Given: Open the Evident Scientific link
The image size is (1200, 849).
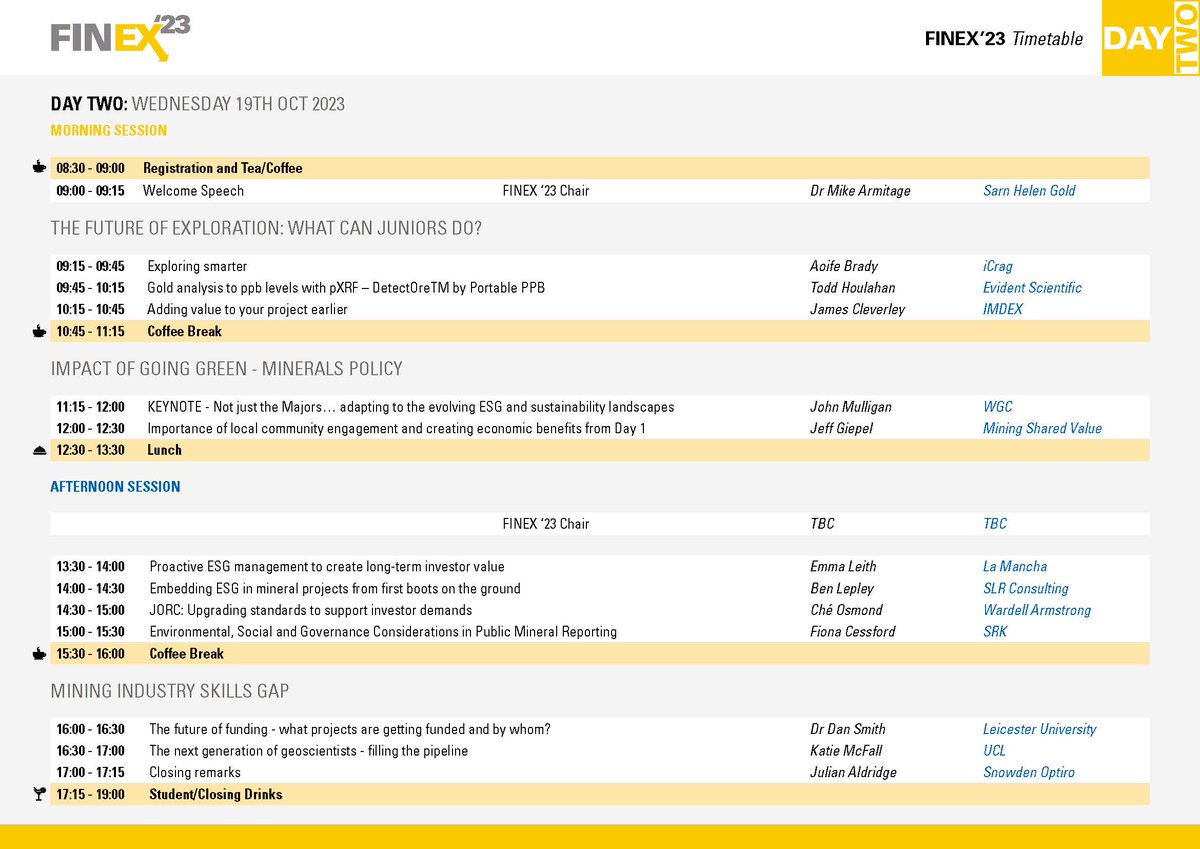Looking at the screenshot, I should click(x=1032, y=288).
